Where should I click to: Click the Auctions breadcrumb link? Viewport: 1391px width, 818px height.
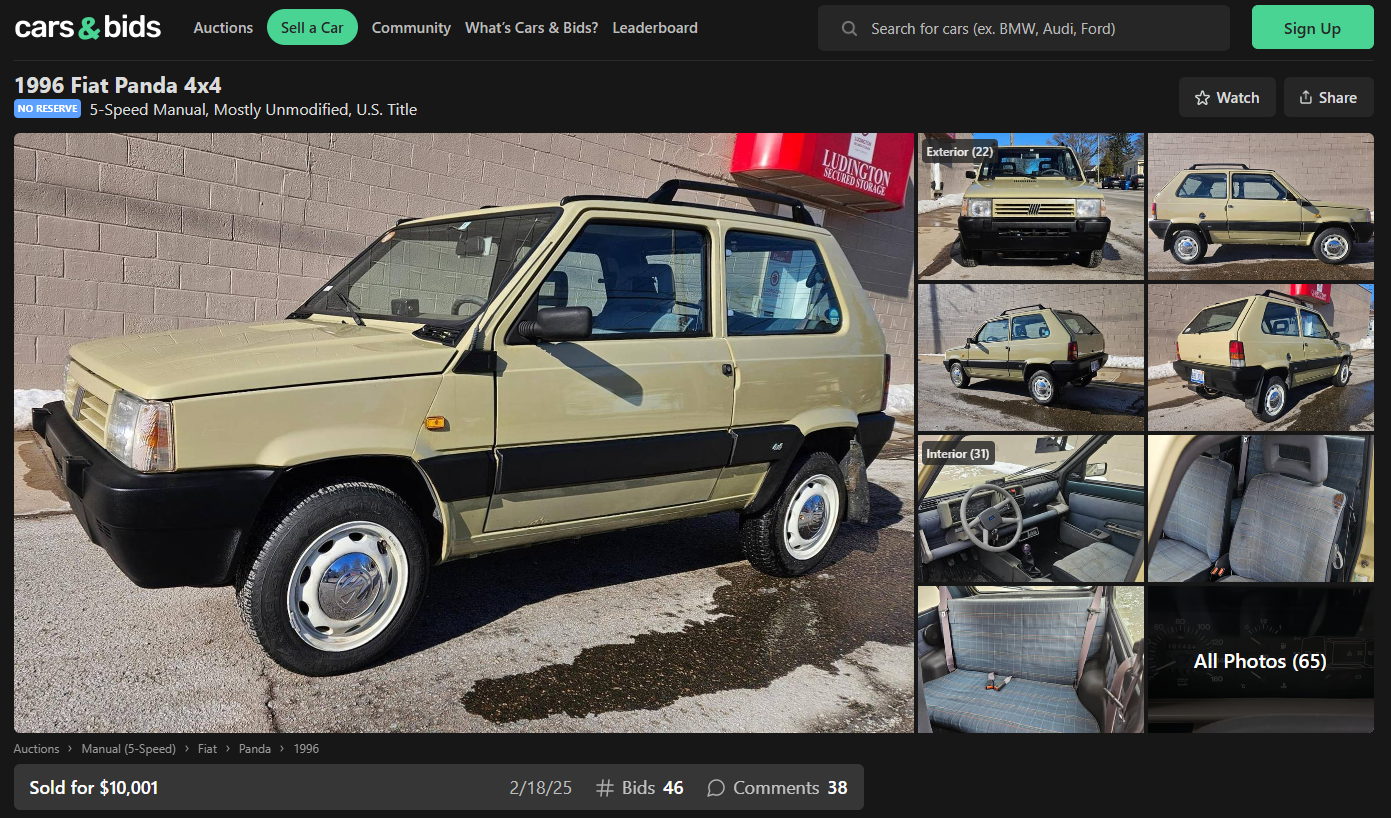tap(36, 749)
